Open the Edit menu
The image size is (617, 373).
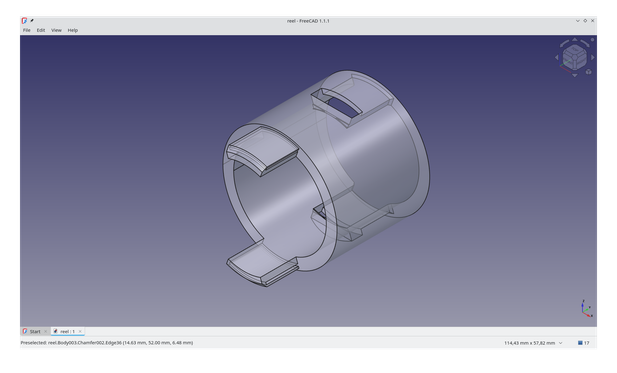41,30
